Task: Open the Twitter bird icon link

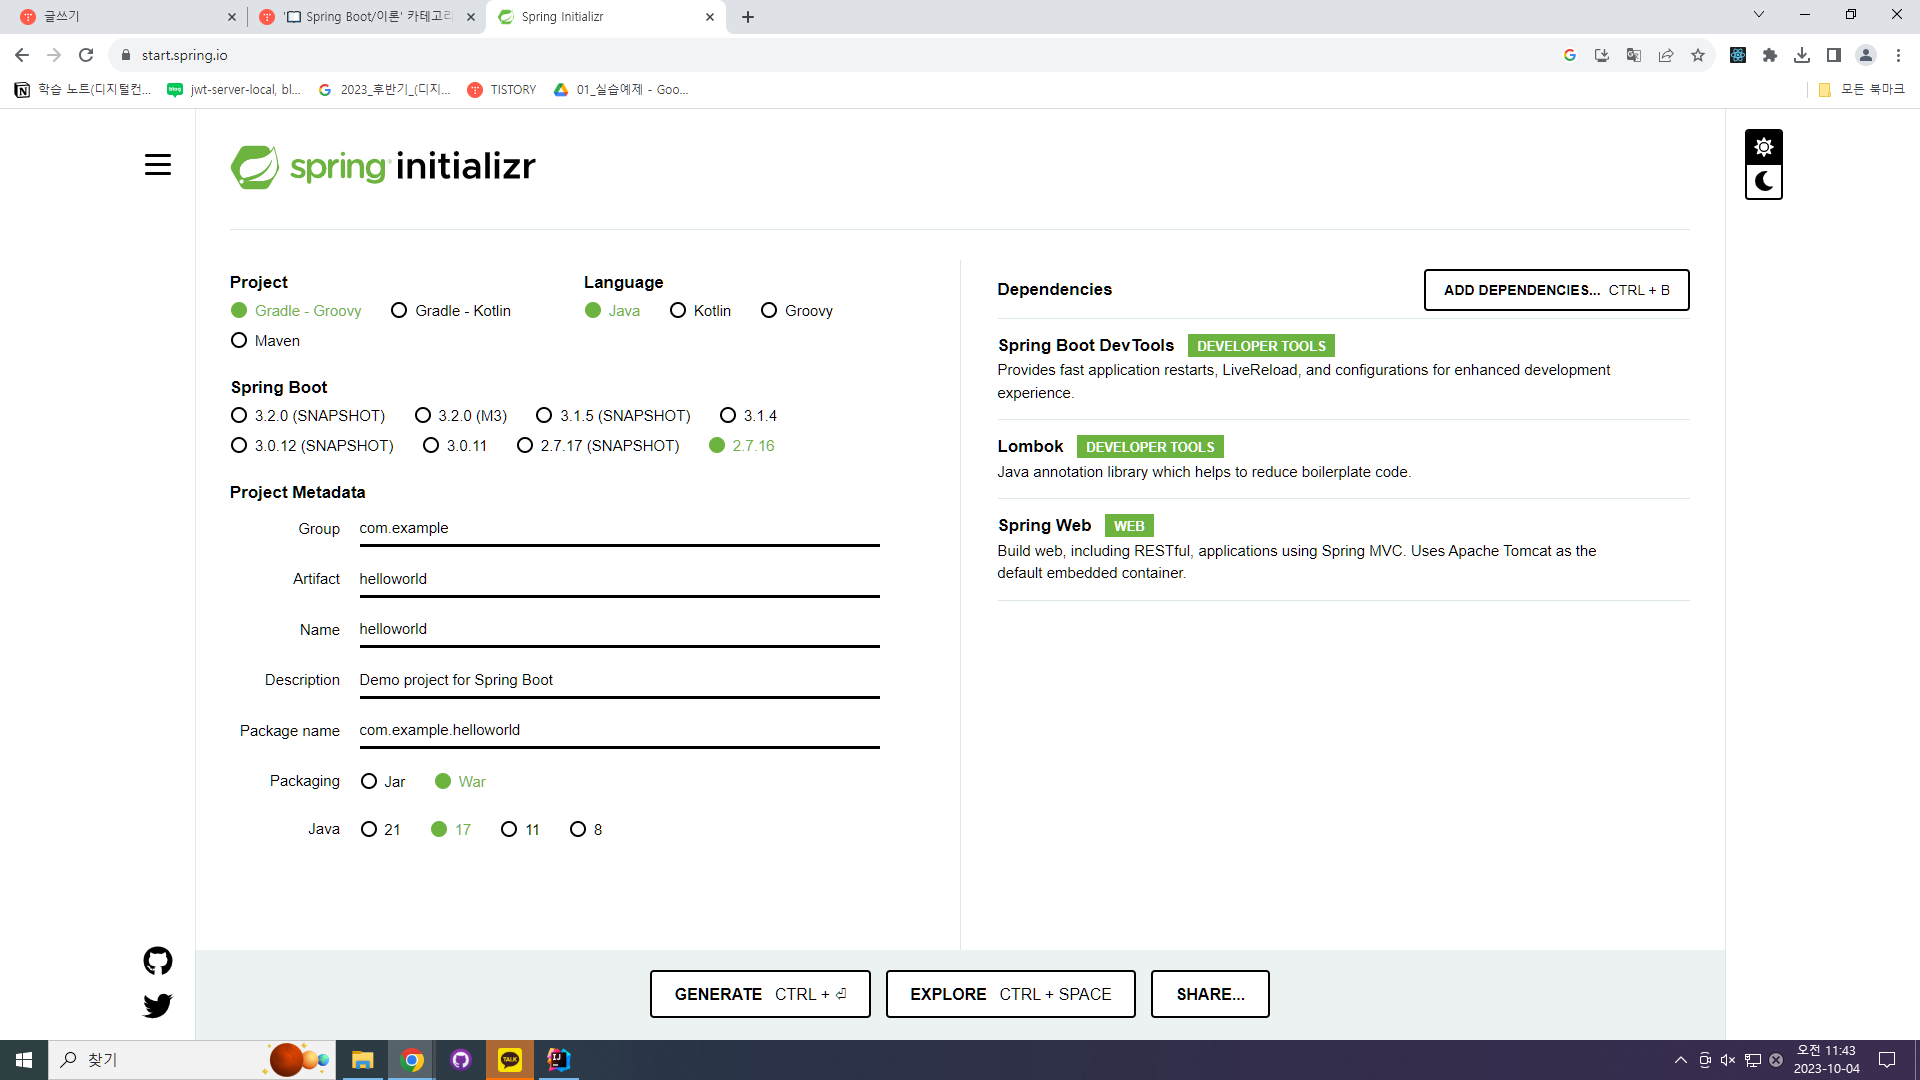Action: (158, 1005)
